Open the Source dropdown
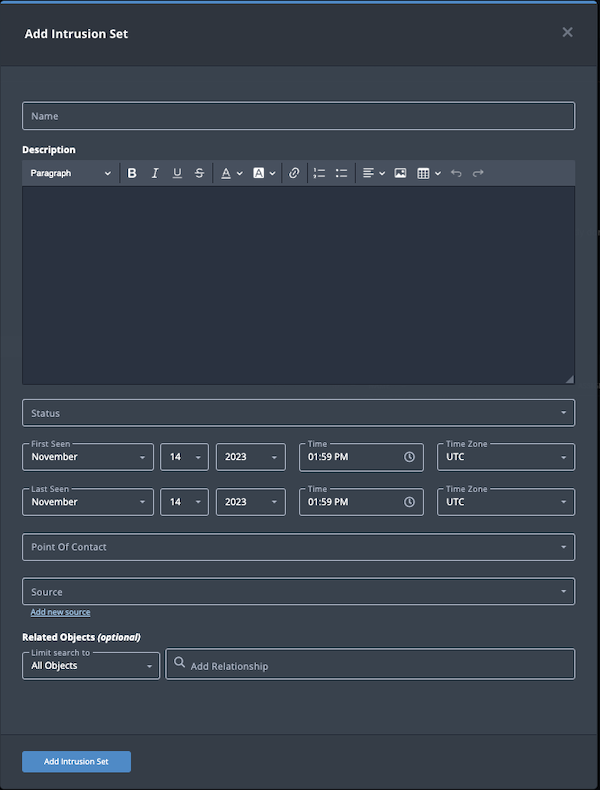 click(x=298, y=591)
